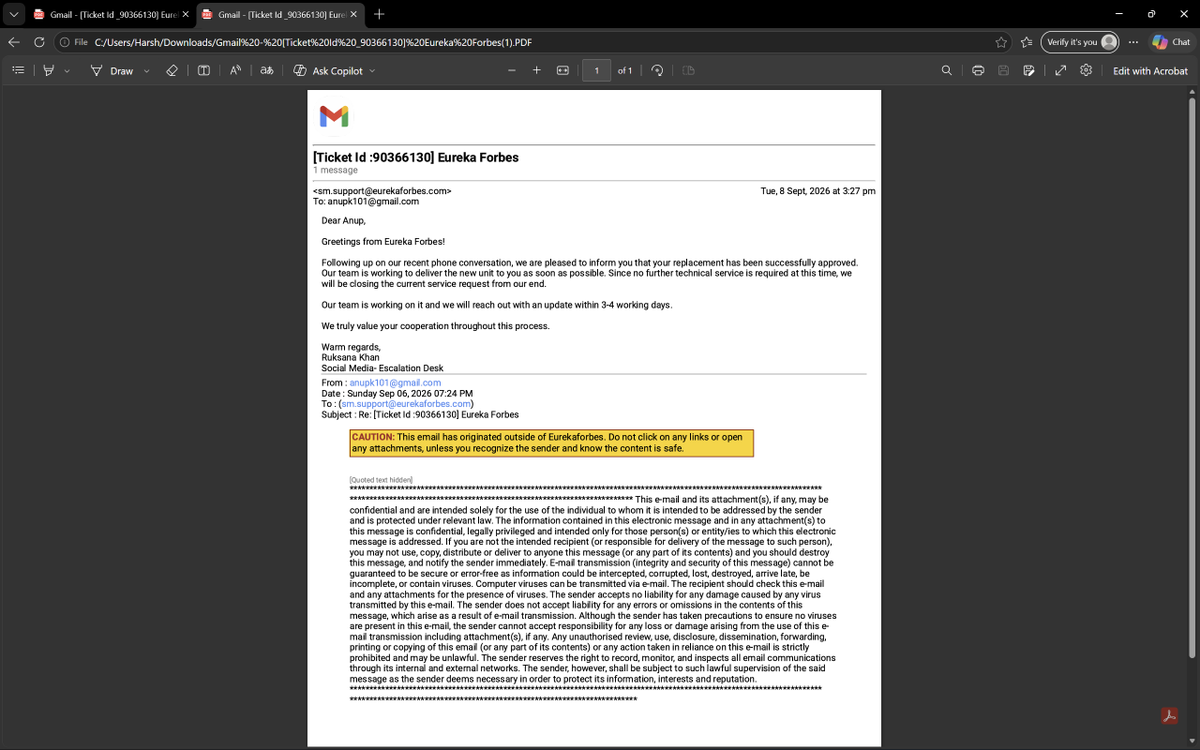Open a new browser tab
Screen dimensions: 1200x750
tap(379, 14)
